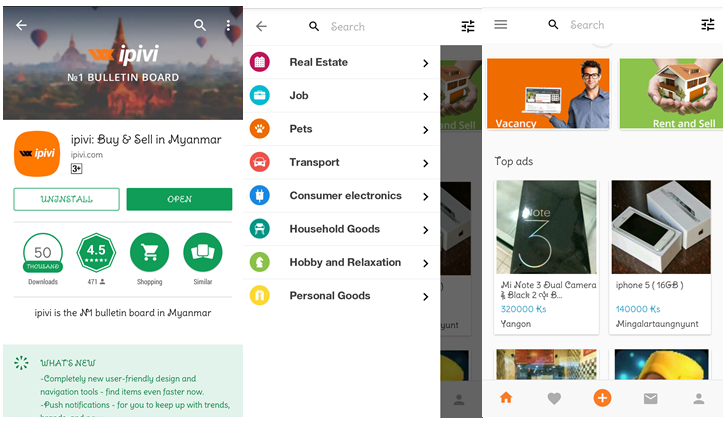
Task: Tap the search magnifier on the home screen
Action: point(553,25)
